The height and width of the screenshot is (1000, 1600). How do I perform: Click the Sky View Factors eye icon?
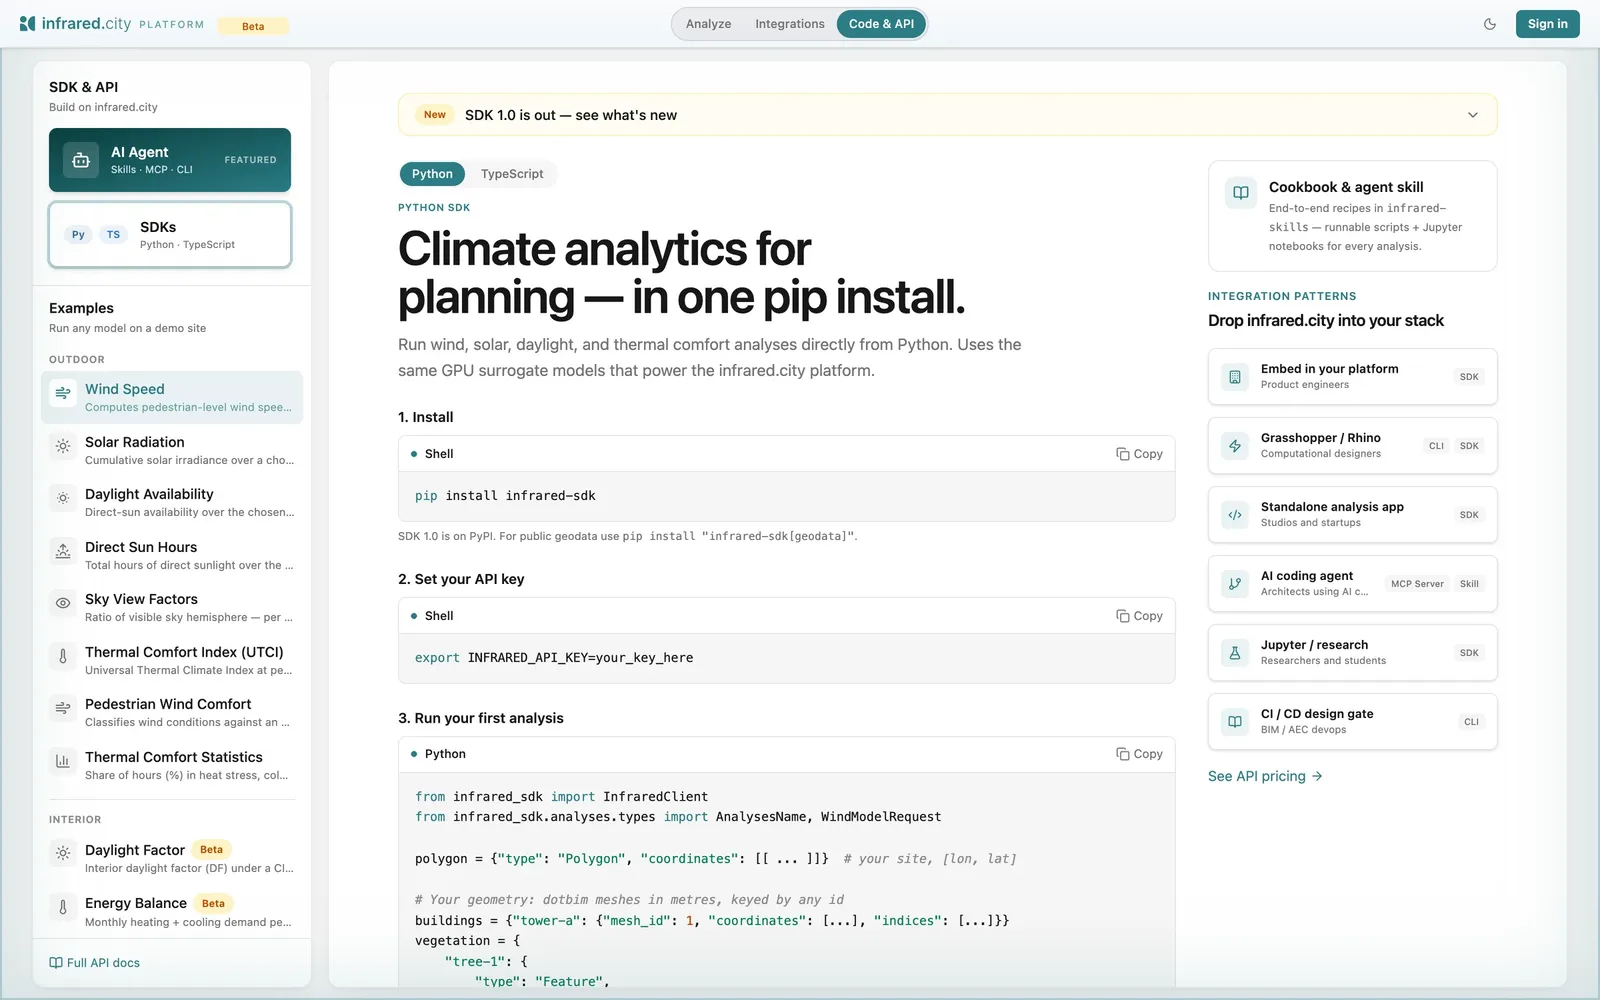pyautogui.click(x=63, y=603)
